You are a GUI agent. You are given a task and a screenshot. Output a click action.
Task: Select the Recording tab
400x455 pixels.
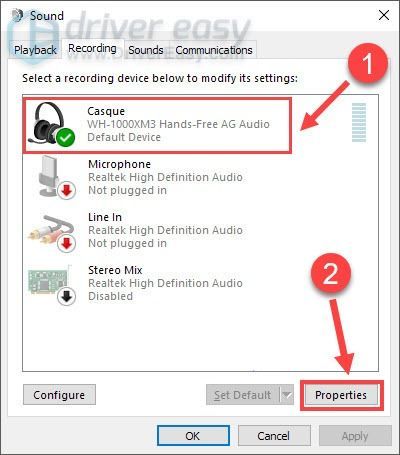click(x=92, y=49)
